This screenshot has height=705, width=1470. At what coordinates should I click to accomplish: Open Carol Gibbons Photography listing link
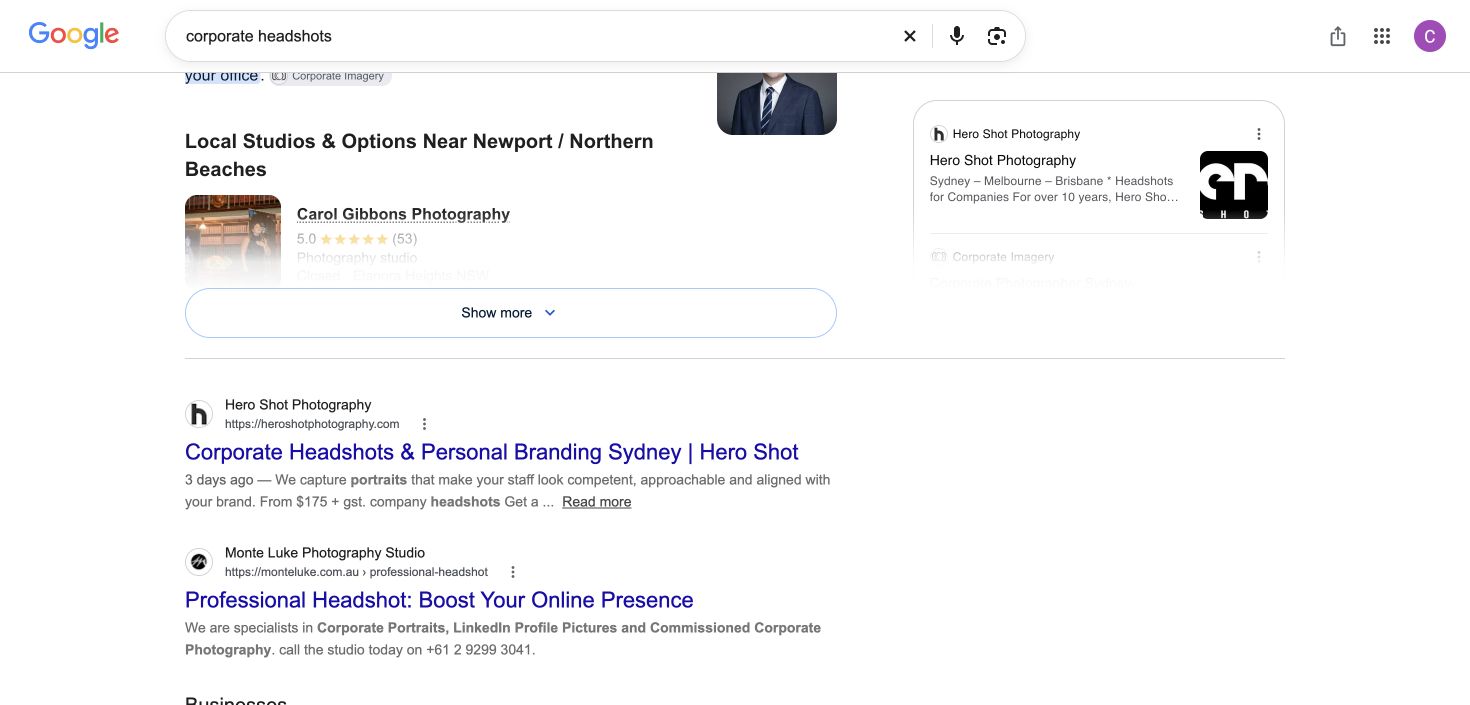pos(403,214)
